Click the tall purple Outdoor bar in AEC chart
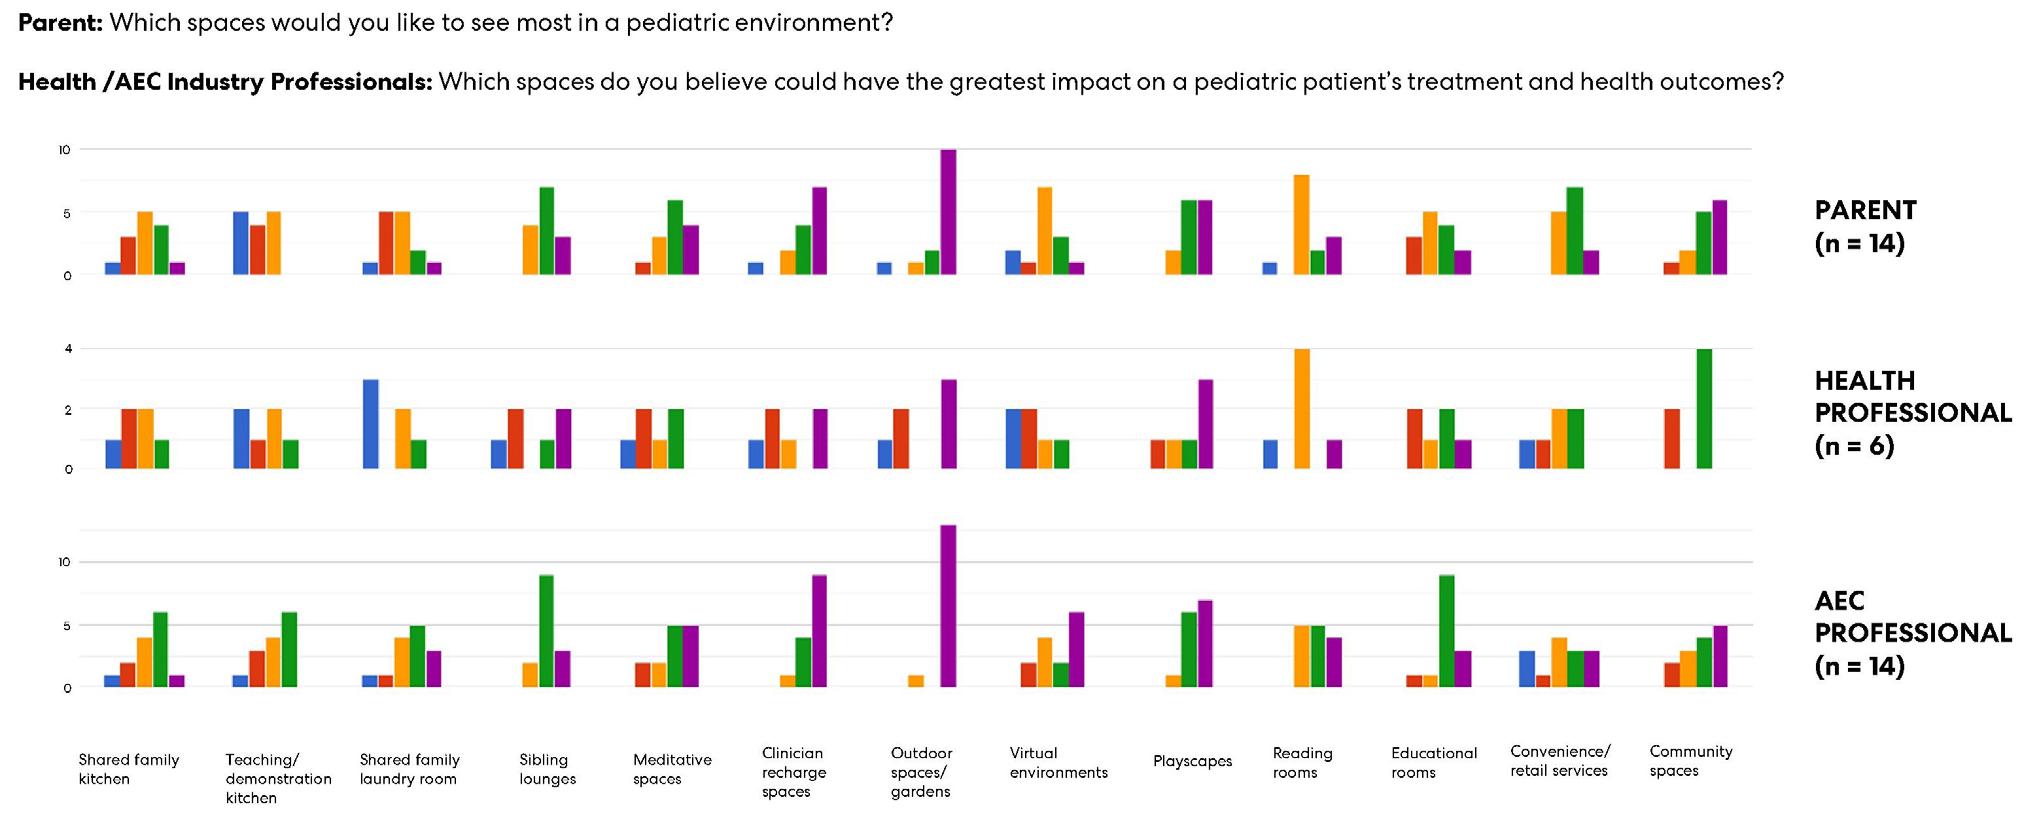This screenshot has width=2039, height=818. [948, 606]
